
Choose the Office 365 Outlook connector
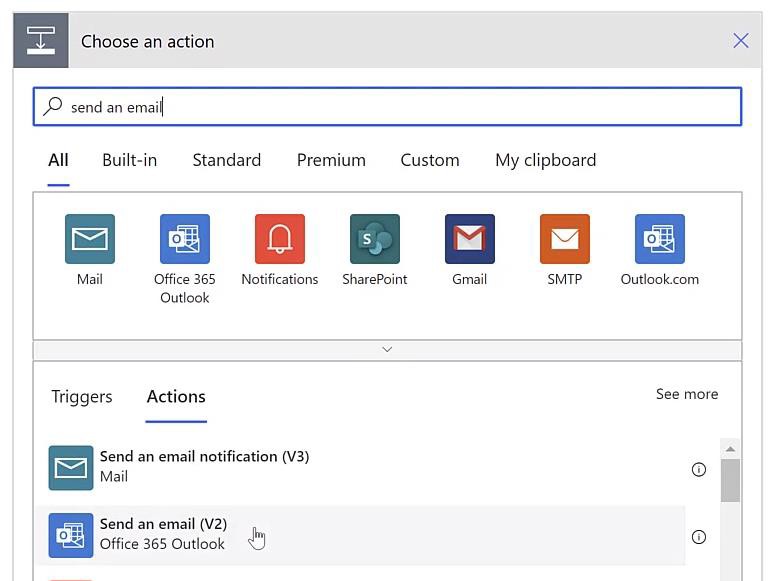185,239
